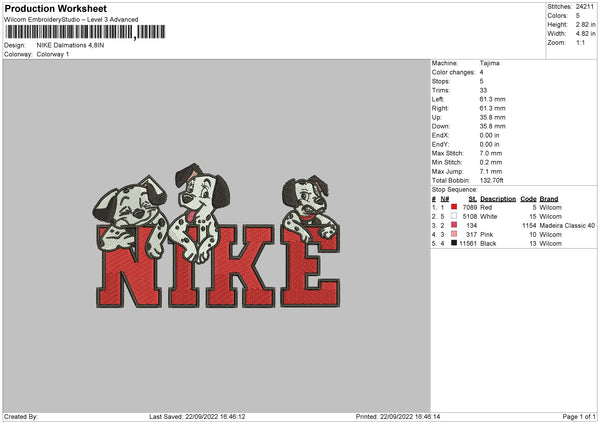600x424 pixels.
Task: Click the 'Colors:' label in the header
Action: (x=558, y=16)
